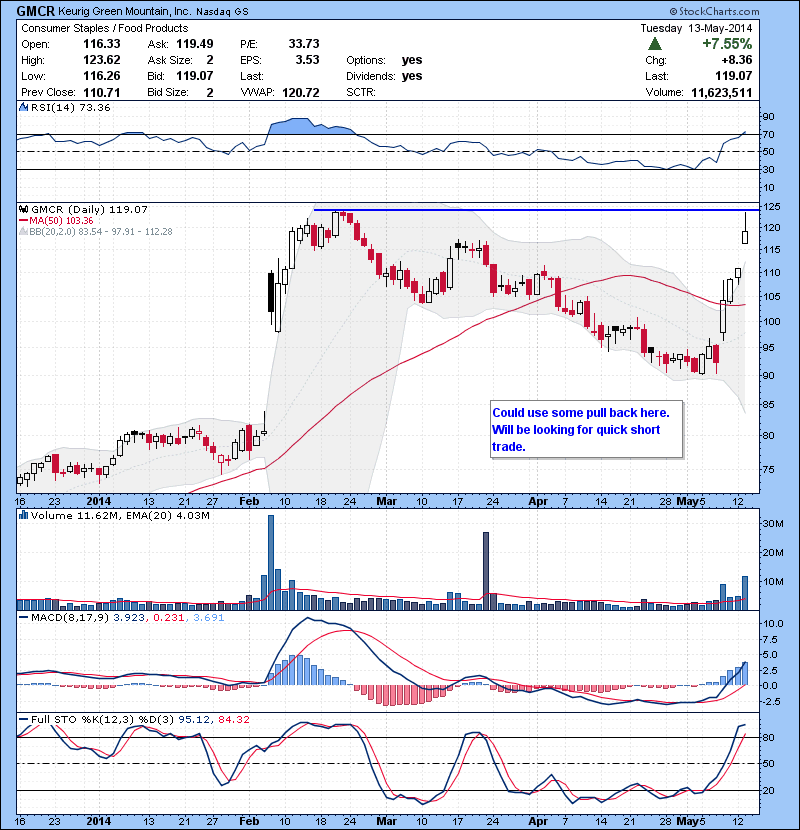Image resolution: width=800 pixels, height=830 pixels.
Task: Click the 125 price axis label
Action: tap(772, 207)
